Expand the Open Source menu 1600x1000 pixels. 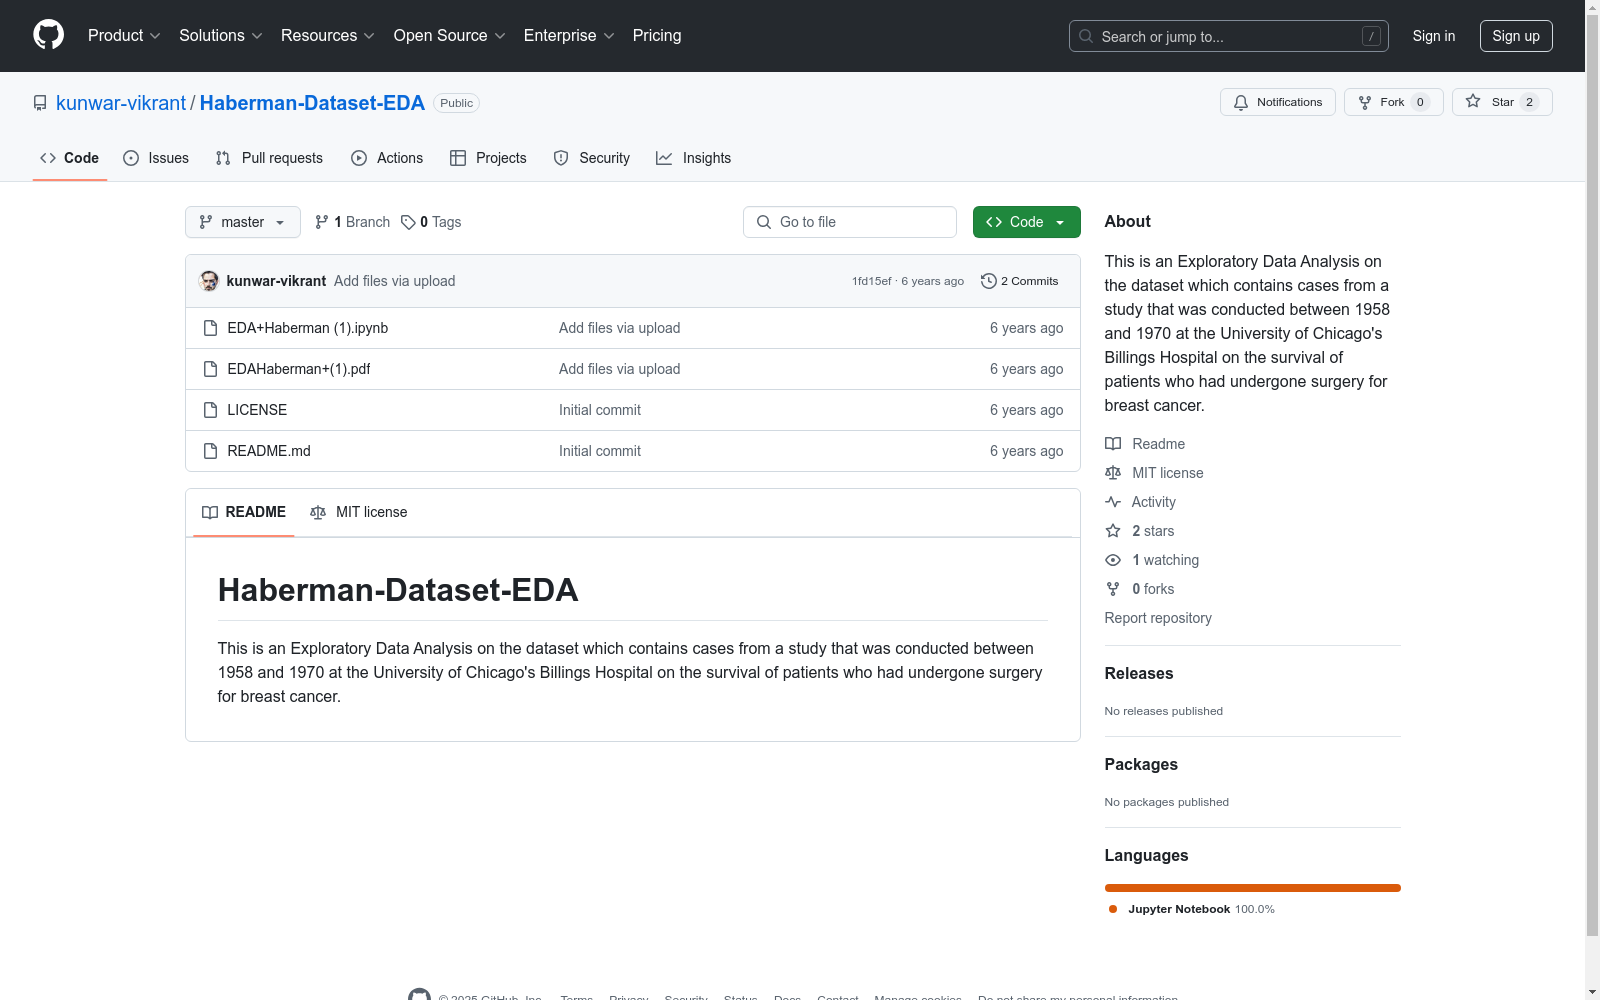[449, 36]
